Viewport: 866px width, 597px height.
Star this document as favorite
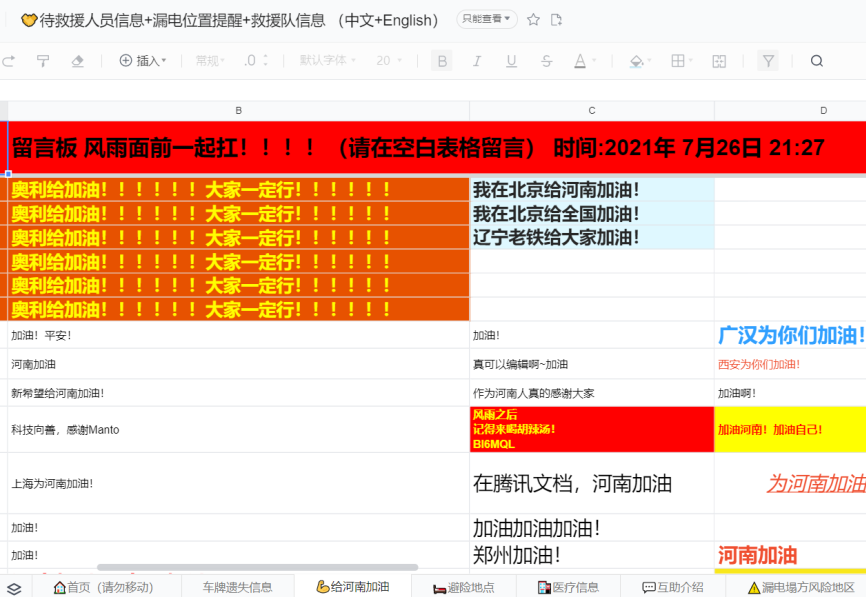pyautogui.click(x=534, y=20)
